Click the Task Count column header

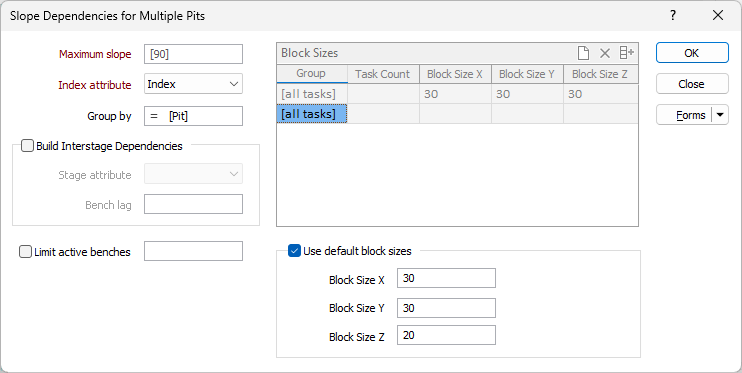point(383,74)
